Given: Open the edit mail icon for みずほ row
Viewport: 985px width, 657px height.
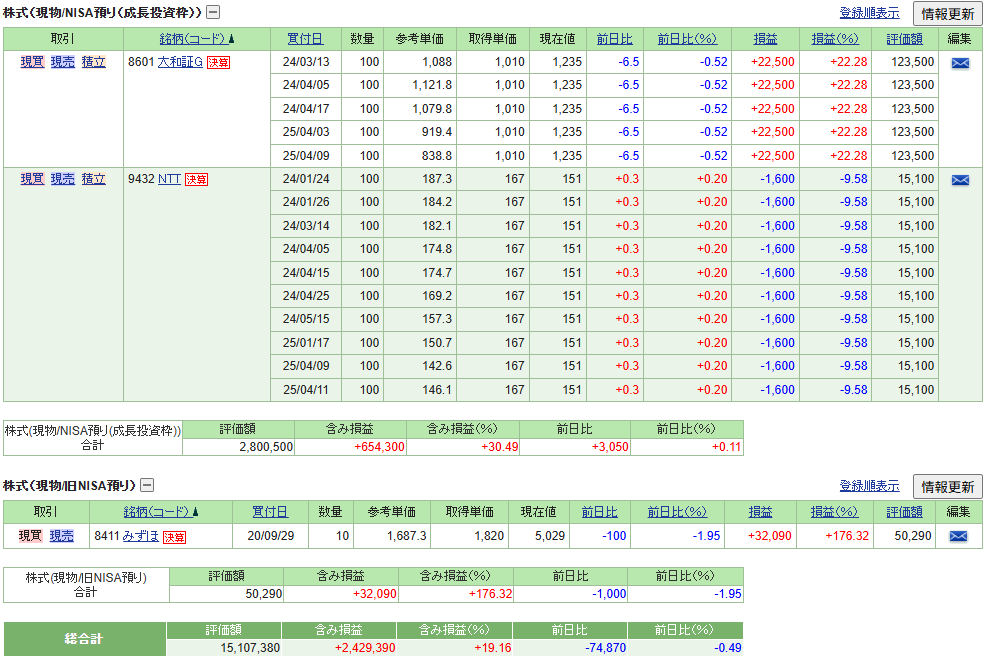Looking at the screenshot, I should [958, 536].
